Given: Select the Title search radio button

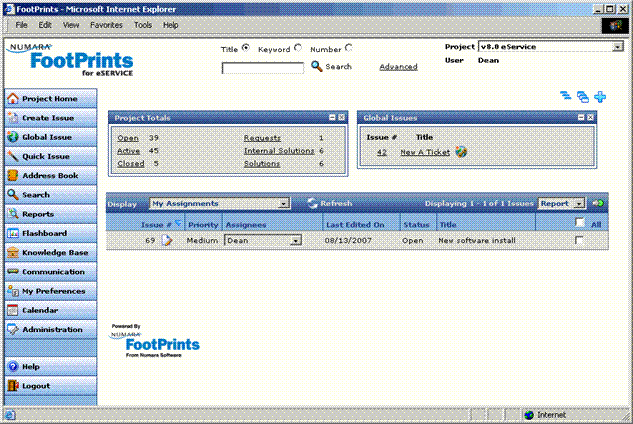Looking at the screenshot, I should point(246,48).
